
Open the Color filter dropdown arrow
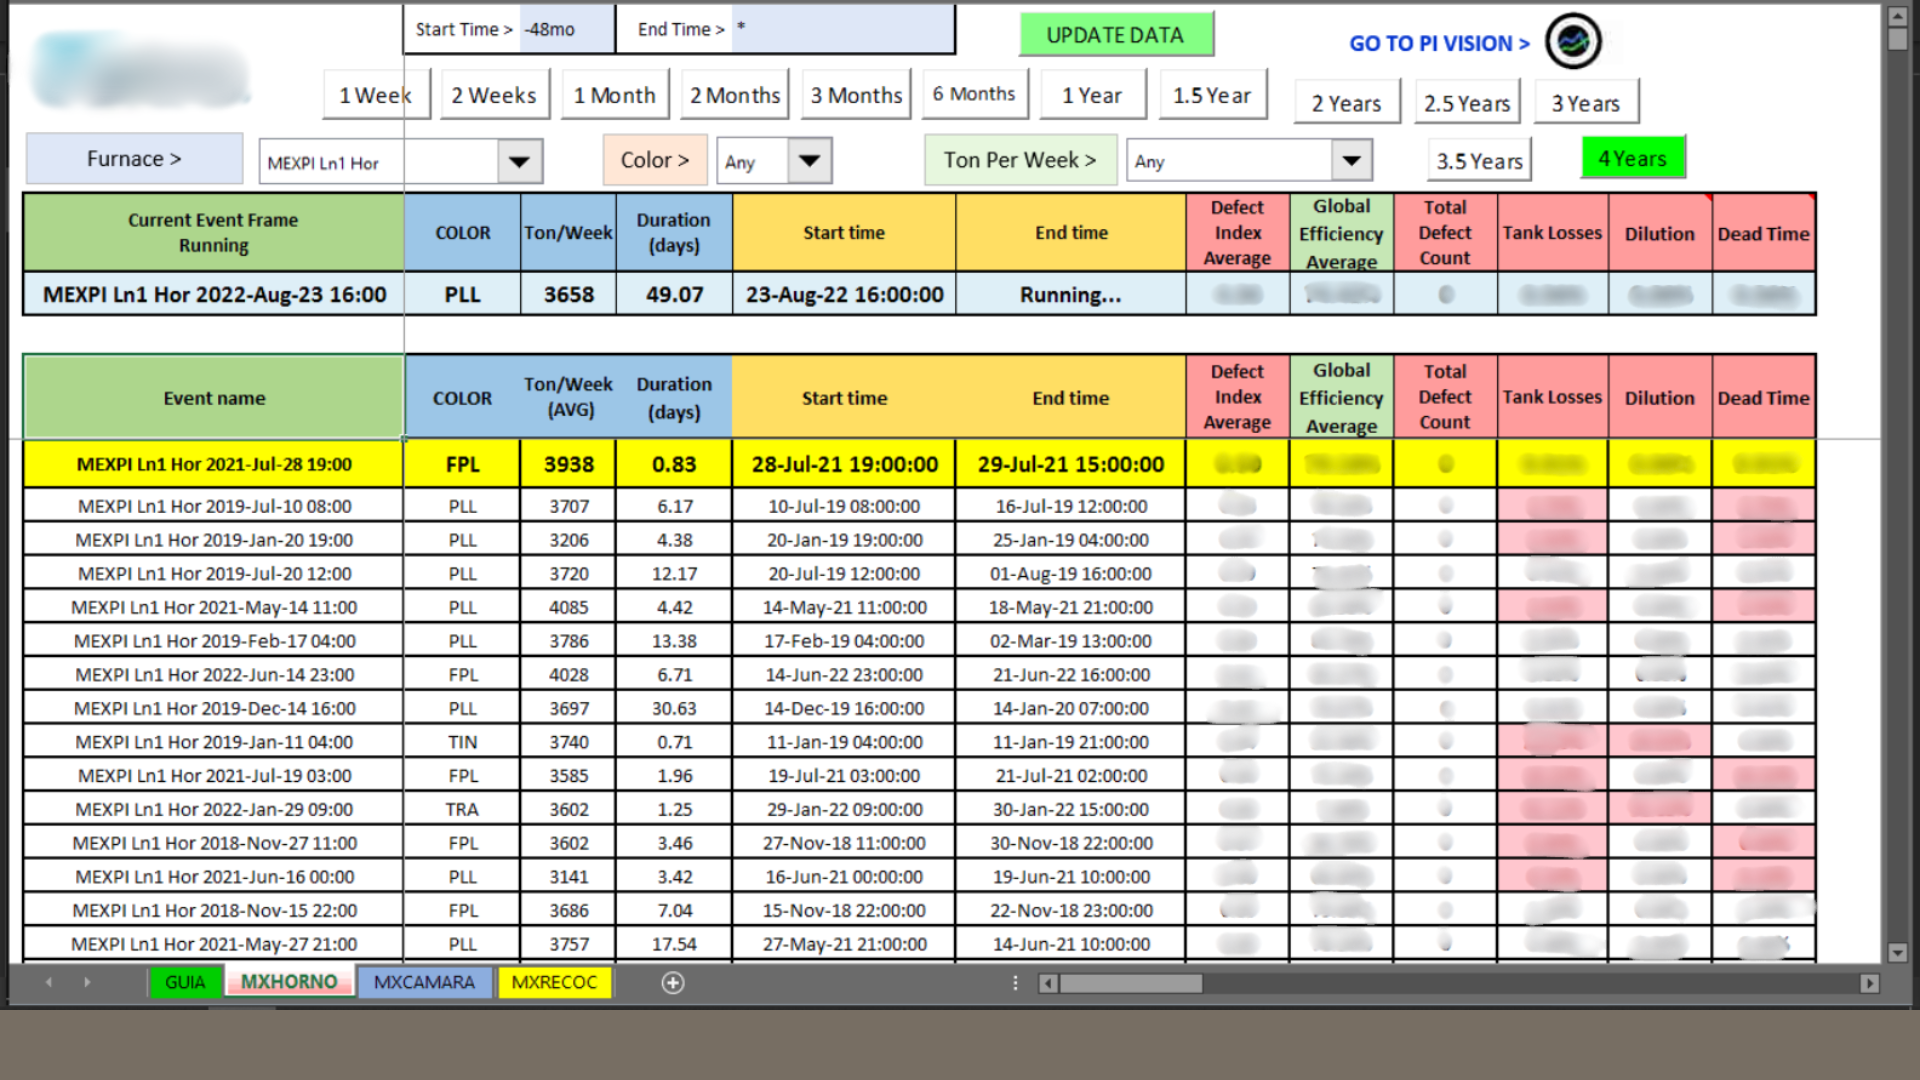pos(810,161)
